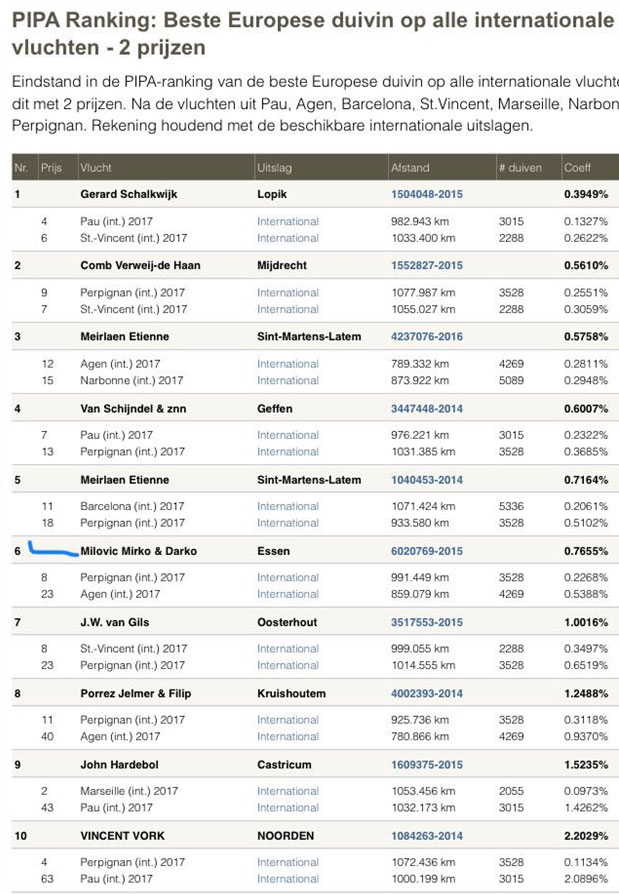Click the Coeff column header
This screenshot has height=894, width=619.
(x=578, y=168)
